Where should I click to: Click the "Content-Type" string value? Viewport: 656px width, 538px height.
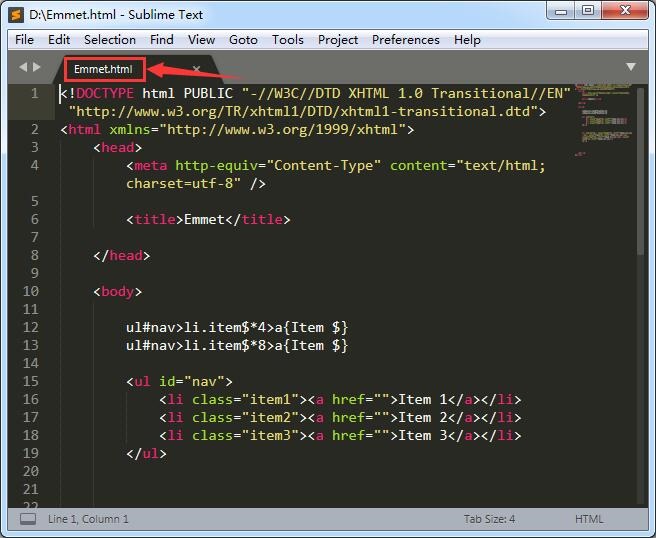pos(324,166)
